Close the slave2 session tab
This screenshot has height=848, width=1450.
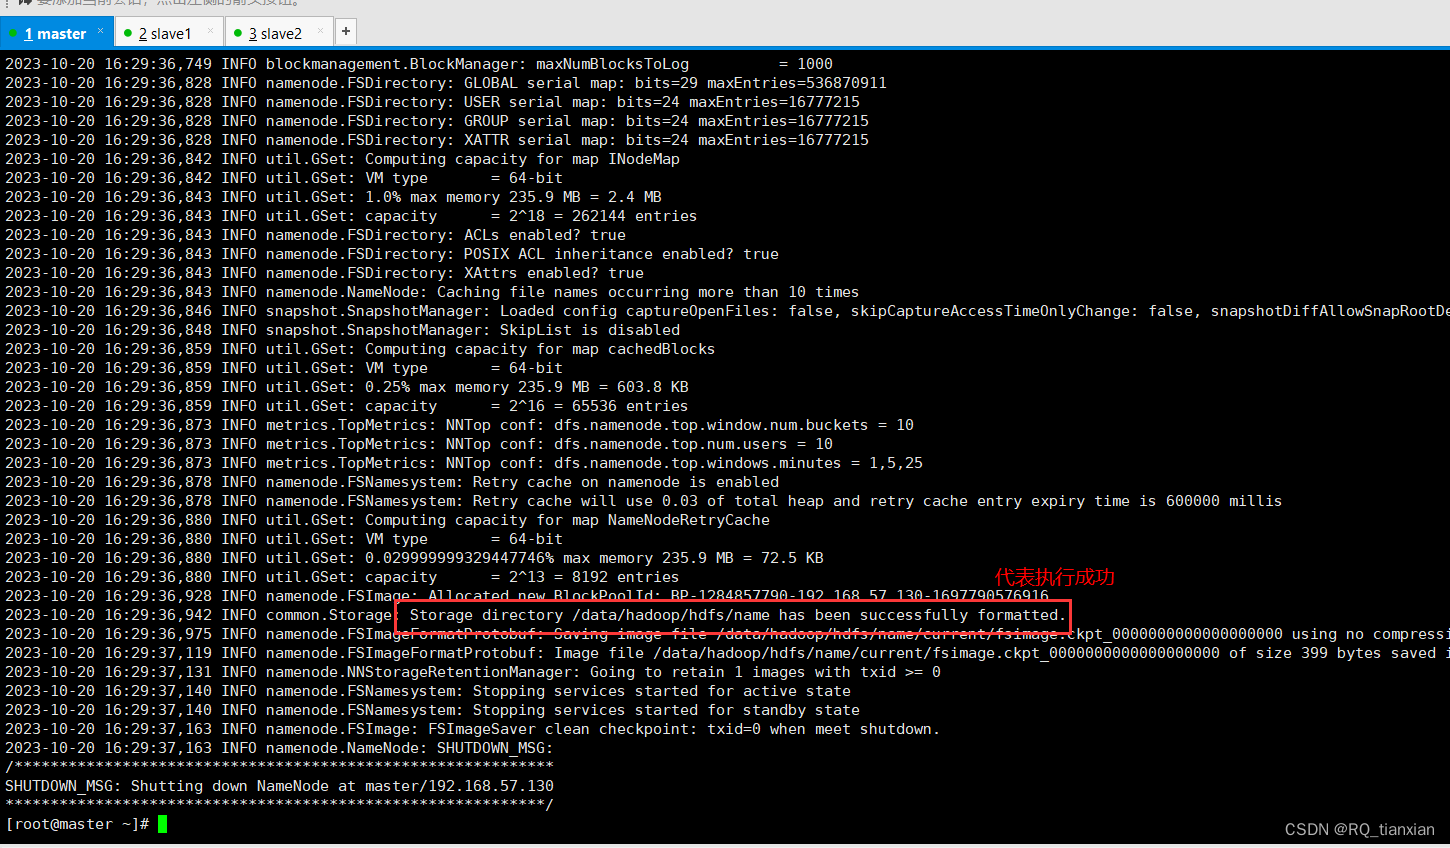[320, 31]
